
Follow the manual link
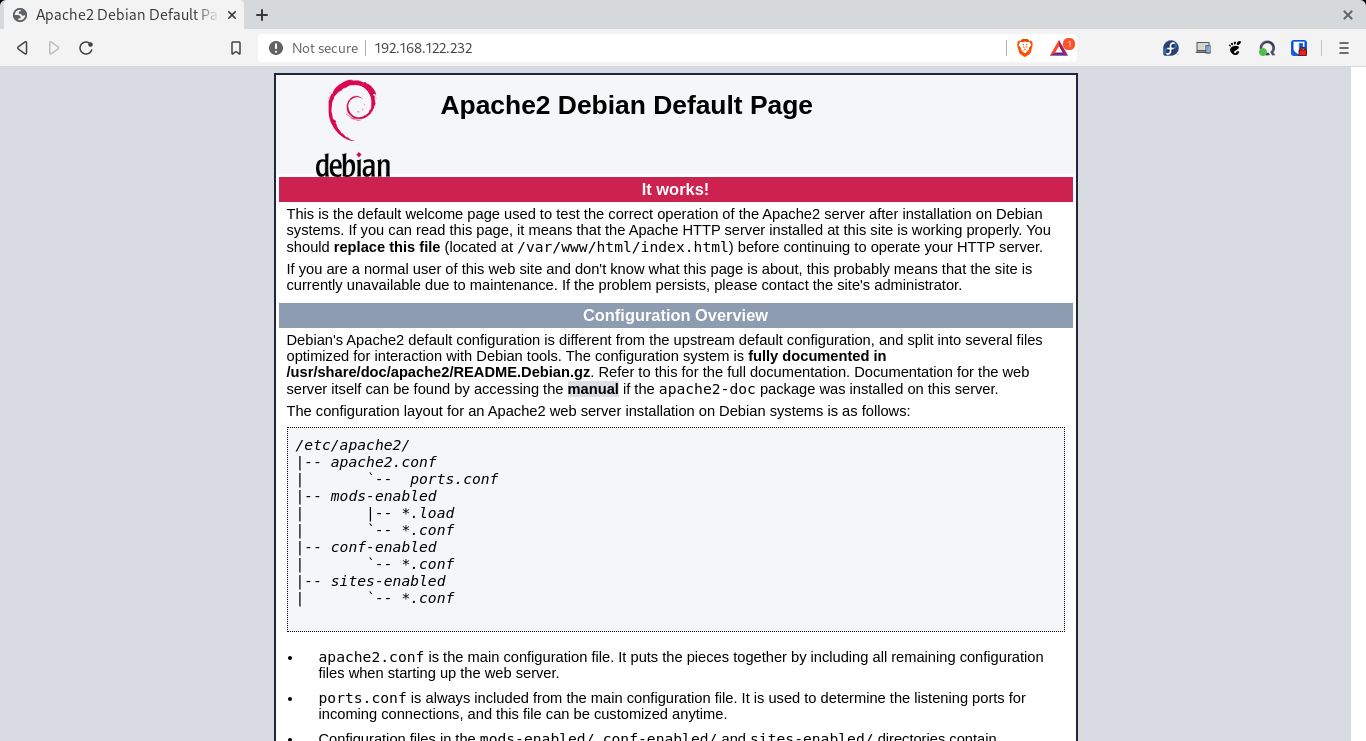click(593, 389)
